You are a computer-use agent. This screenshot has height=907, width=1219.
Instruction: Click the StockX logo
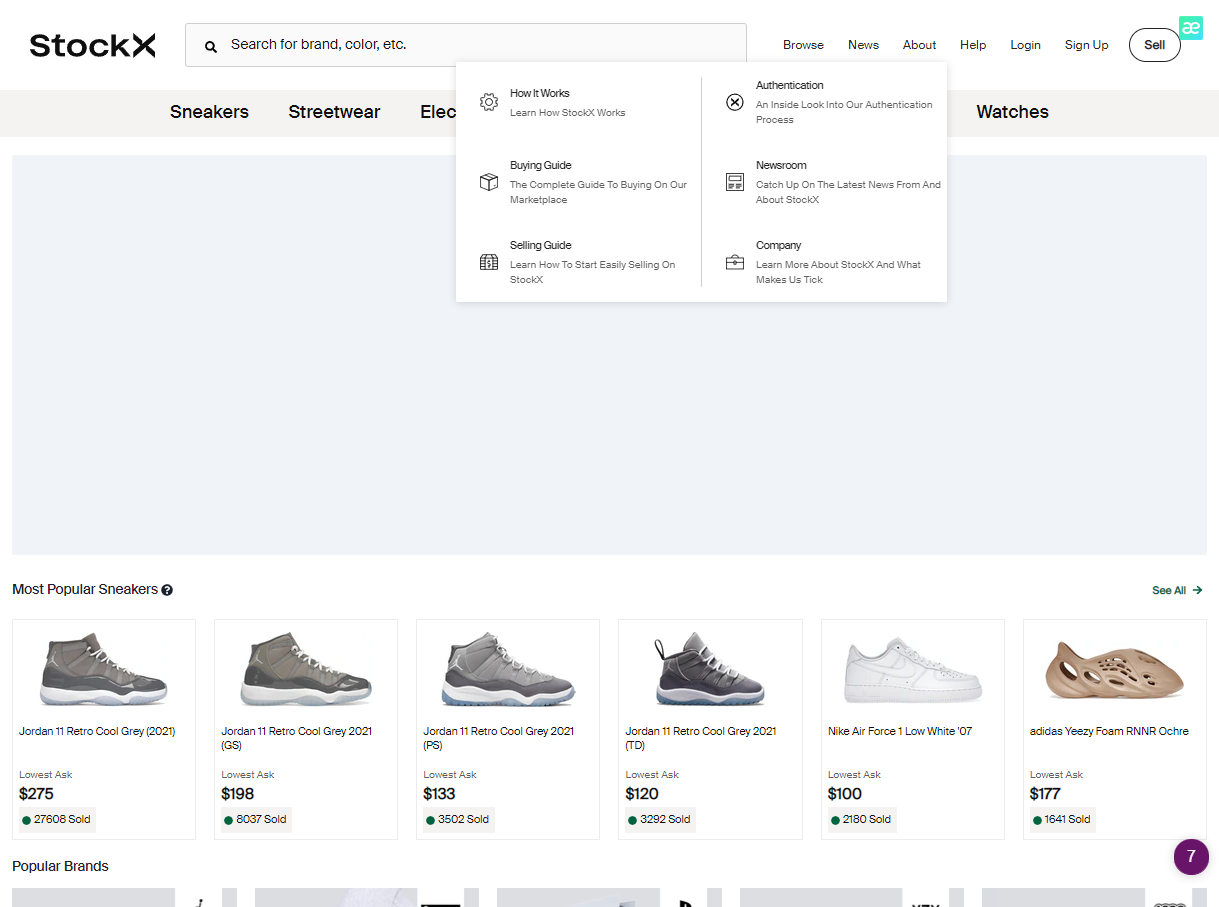point(92,45)
